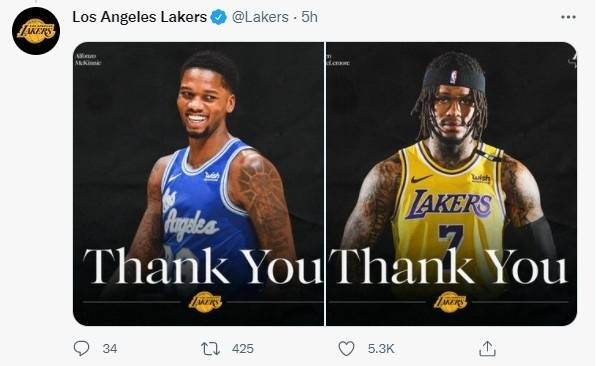Click the Lakers logo in right image
Screen dimensions: 597x366
click(x=450, y=302)
